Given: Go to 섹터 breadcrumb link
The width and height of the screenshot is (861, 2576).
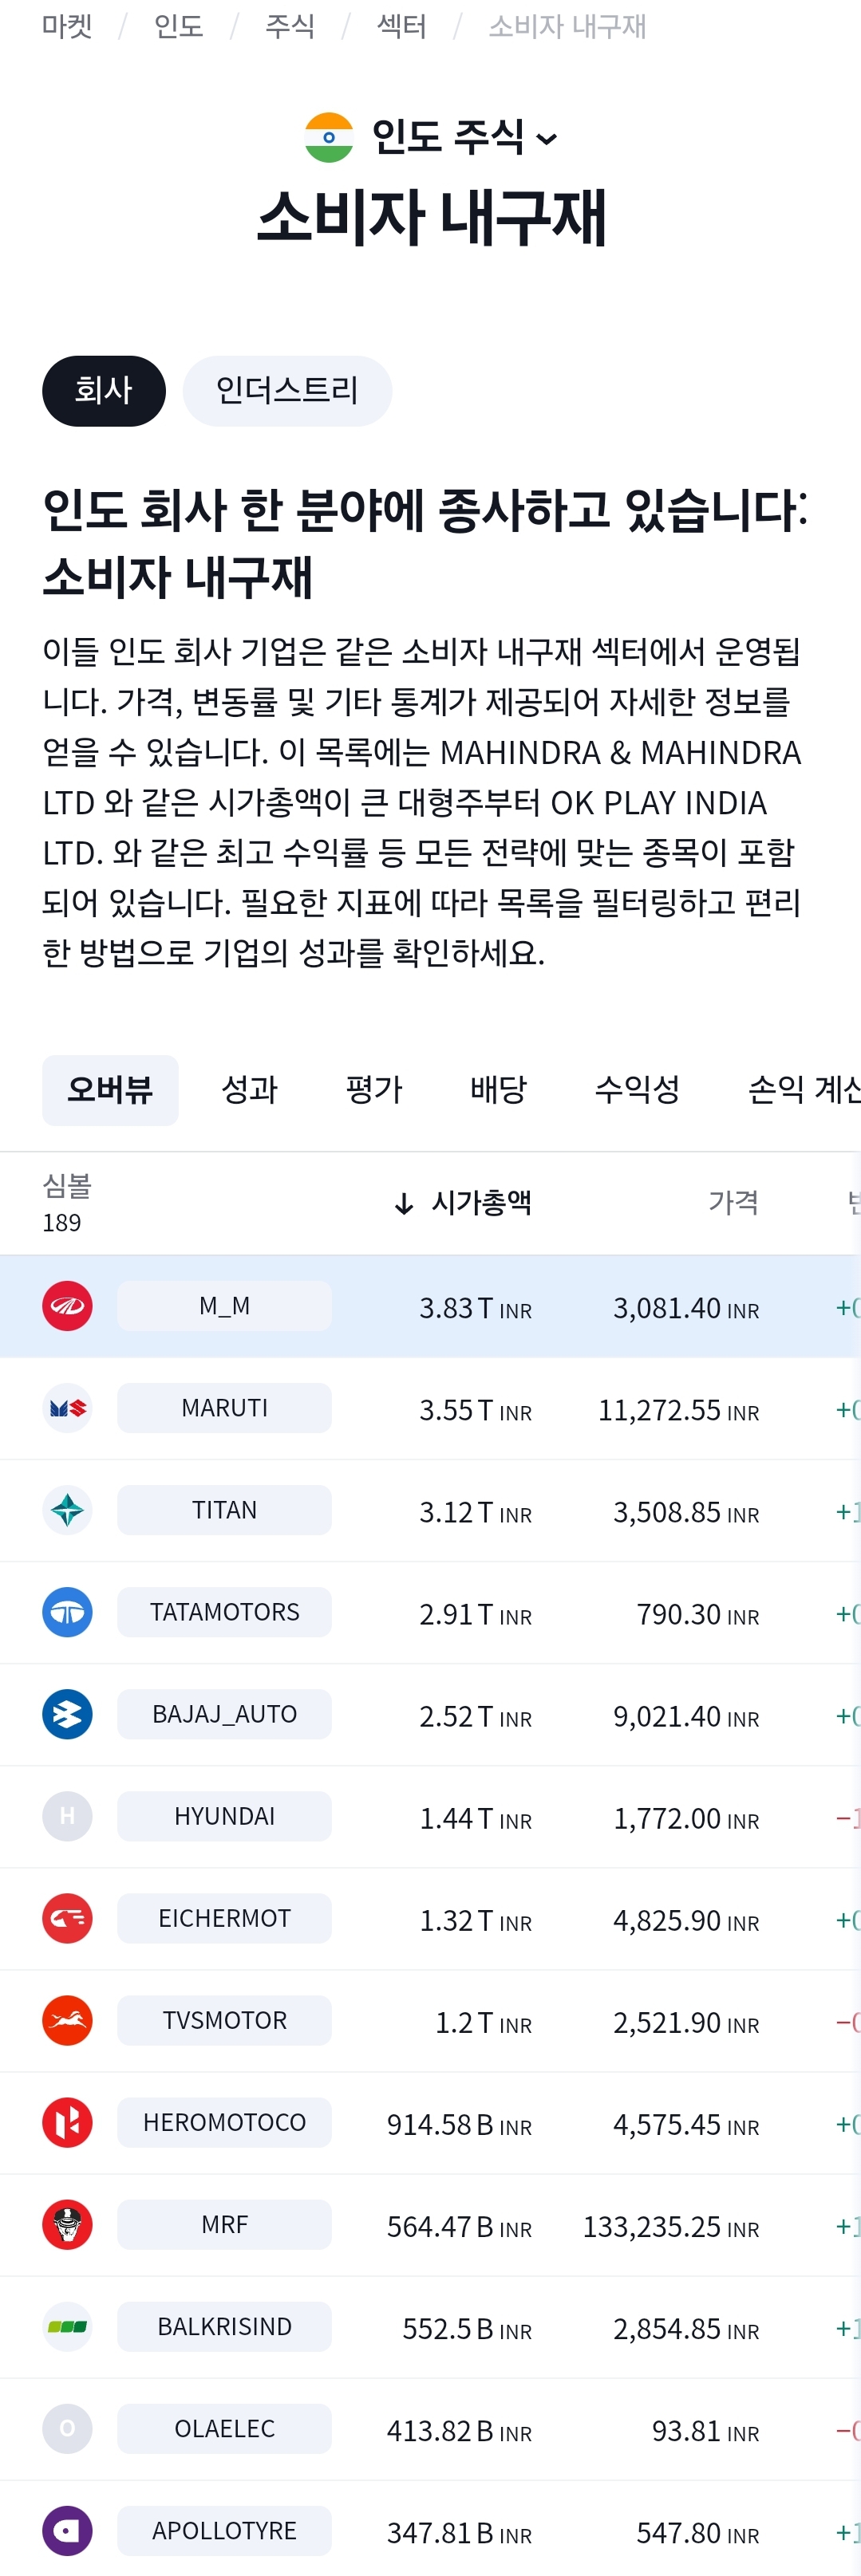Looking at the screenshot, I should (x=402, y=26).
